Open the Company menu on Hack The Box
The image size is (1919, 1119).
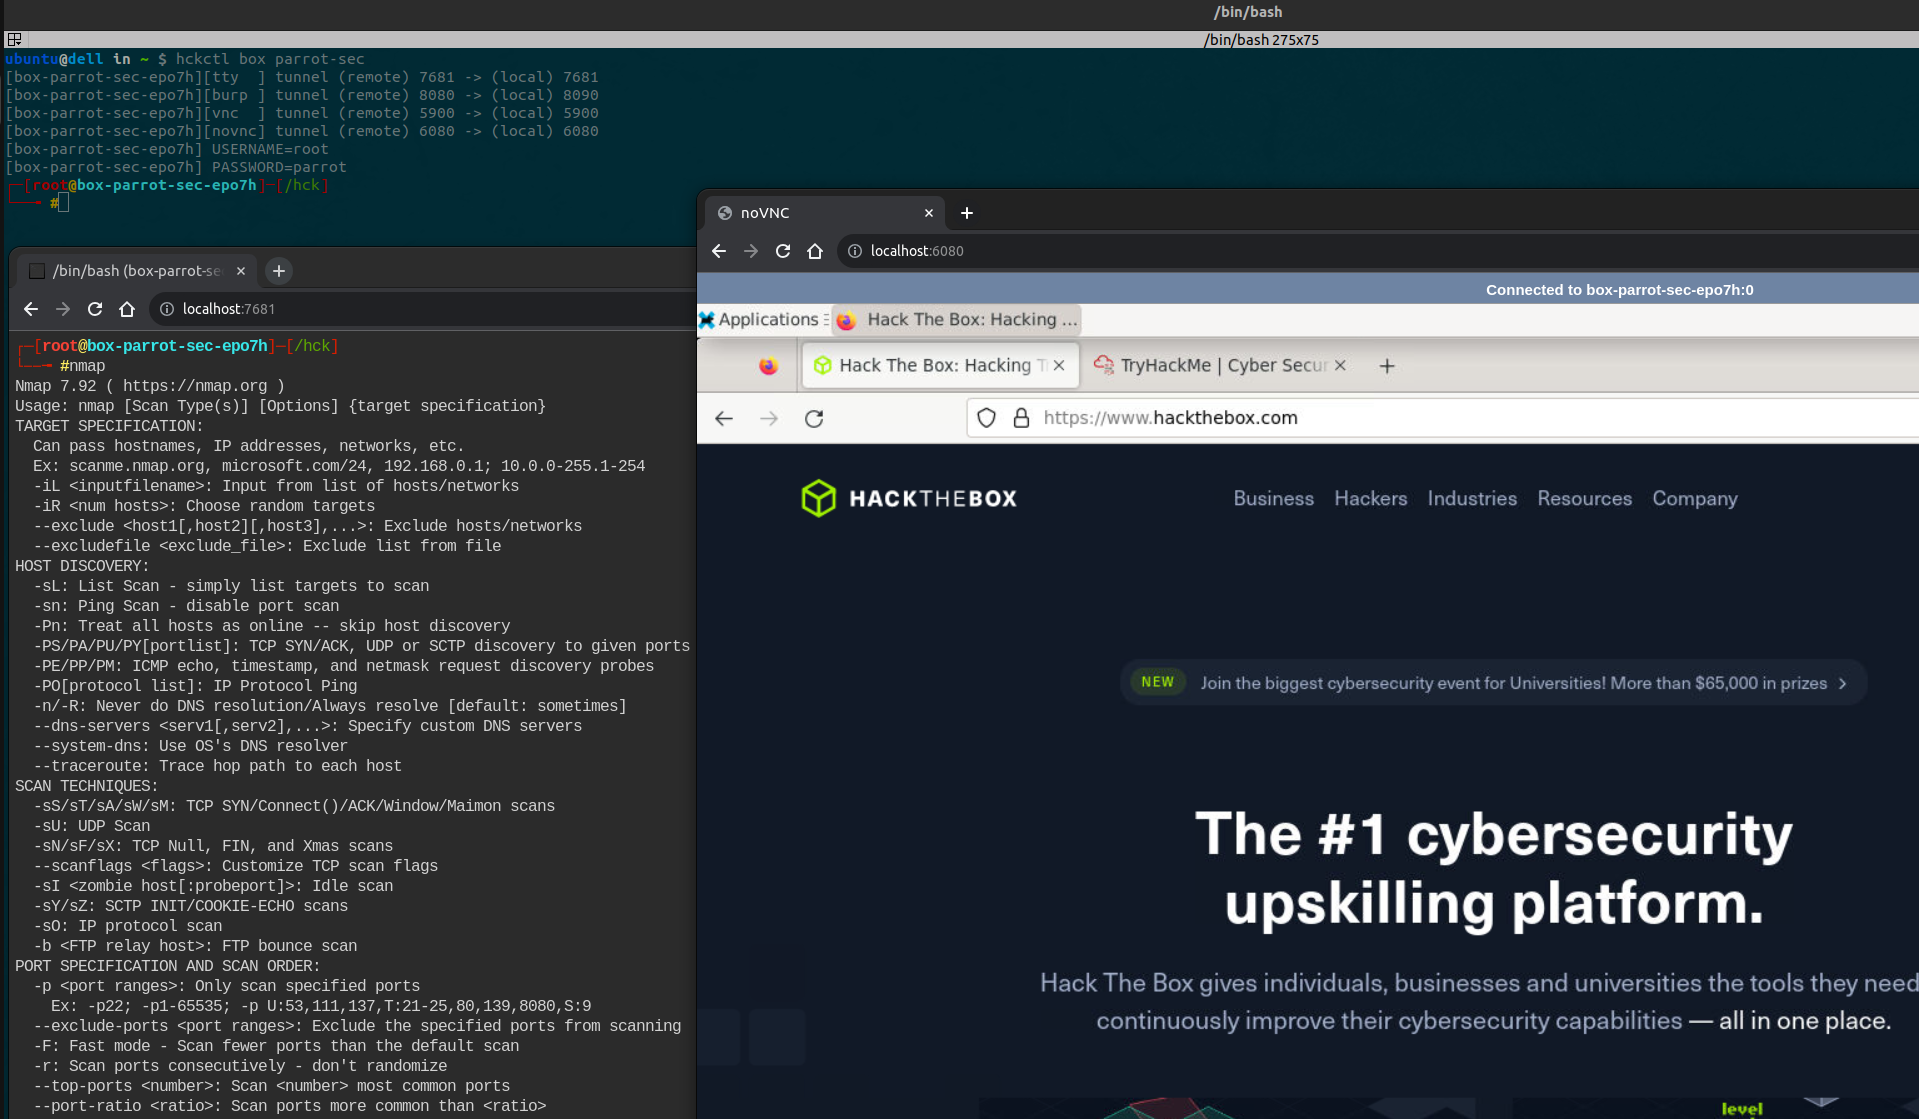(1695, 499)
